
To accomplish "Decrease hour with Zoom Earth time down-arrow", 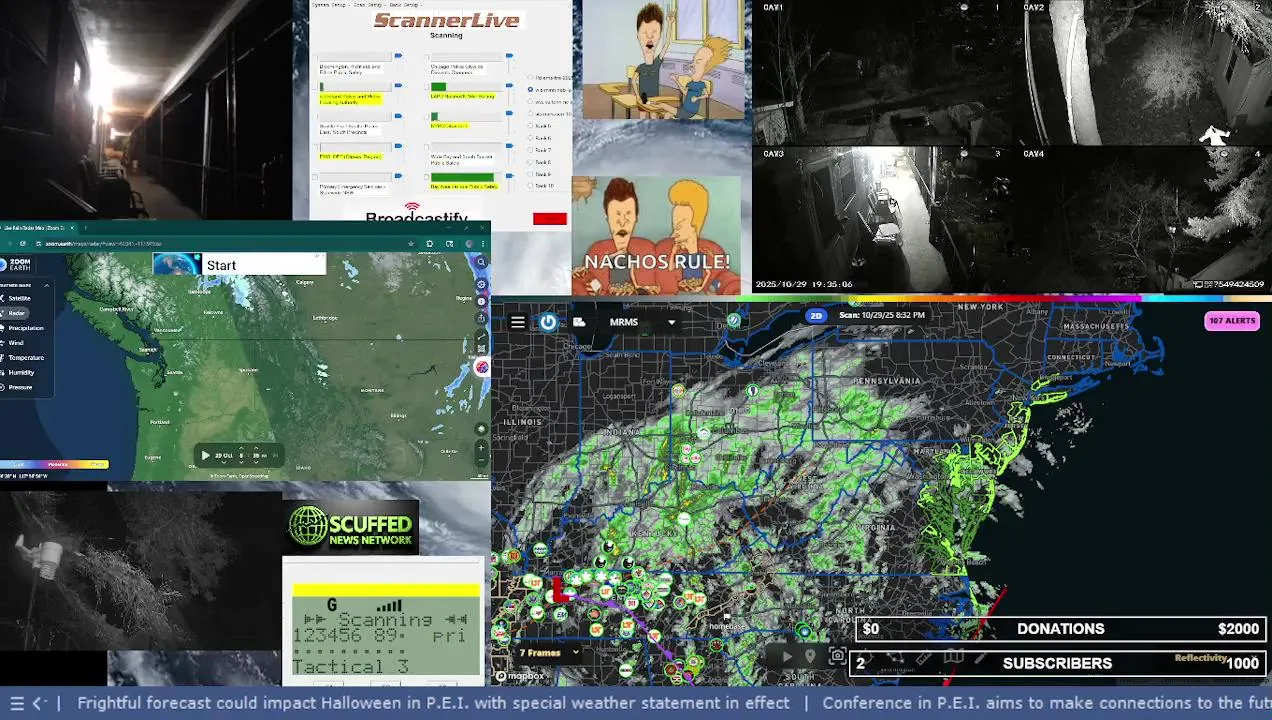I will pyautogui.click(x=241, y=463).
